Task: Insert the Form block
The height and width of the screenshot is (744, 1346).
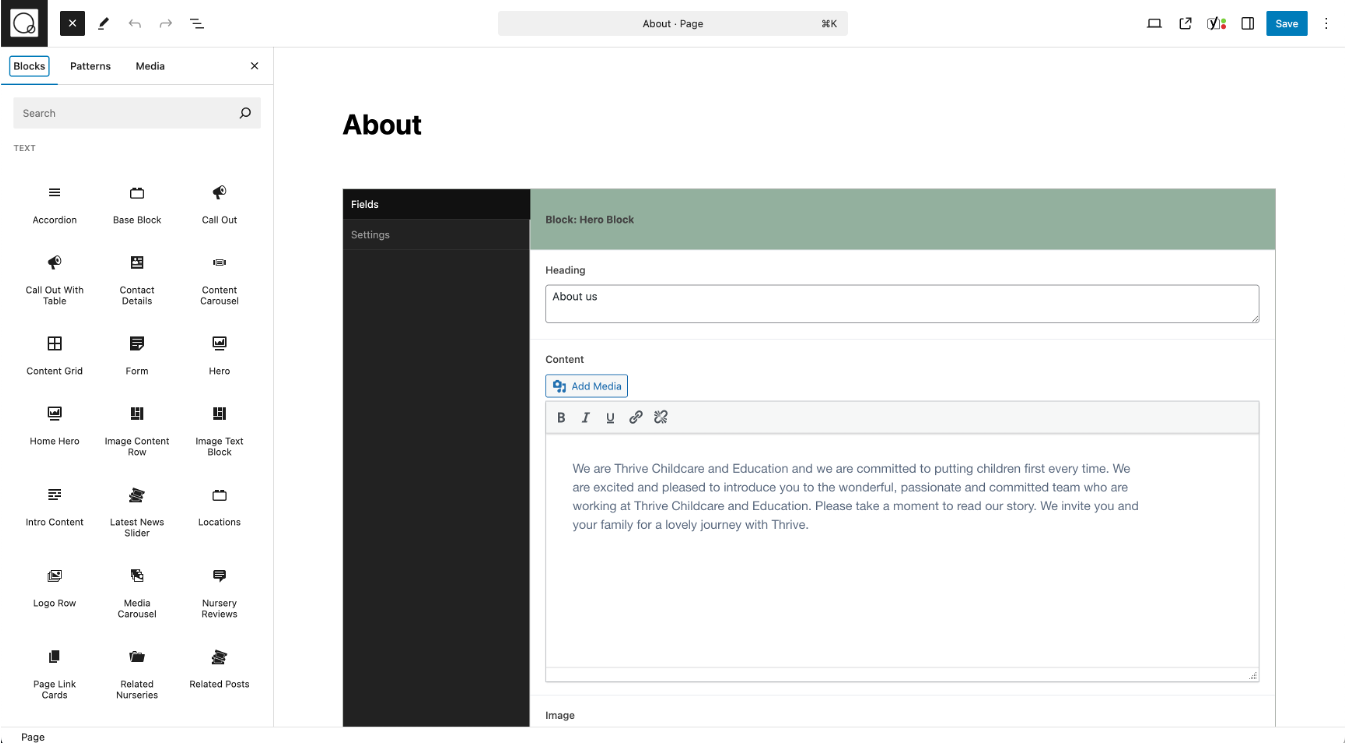Action: (x=137, y=355)
